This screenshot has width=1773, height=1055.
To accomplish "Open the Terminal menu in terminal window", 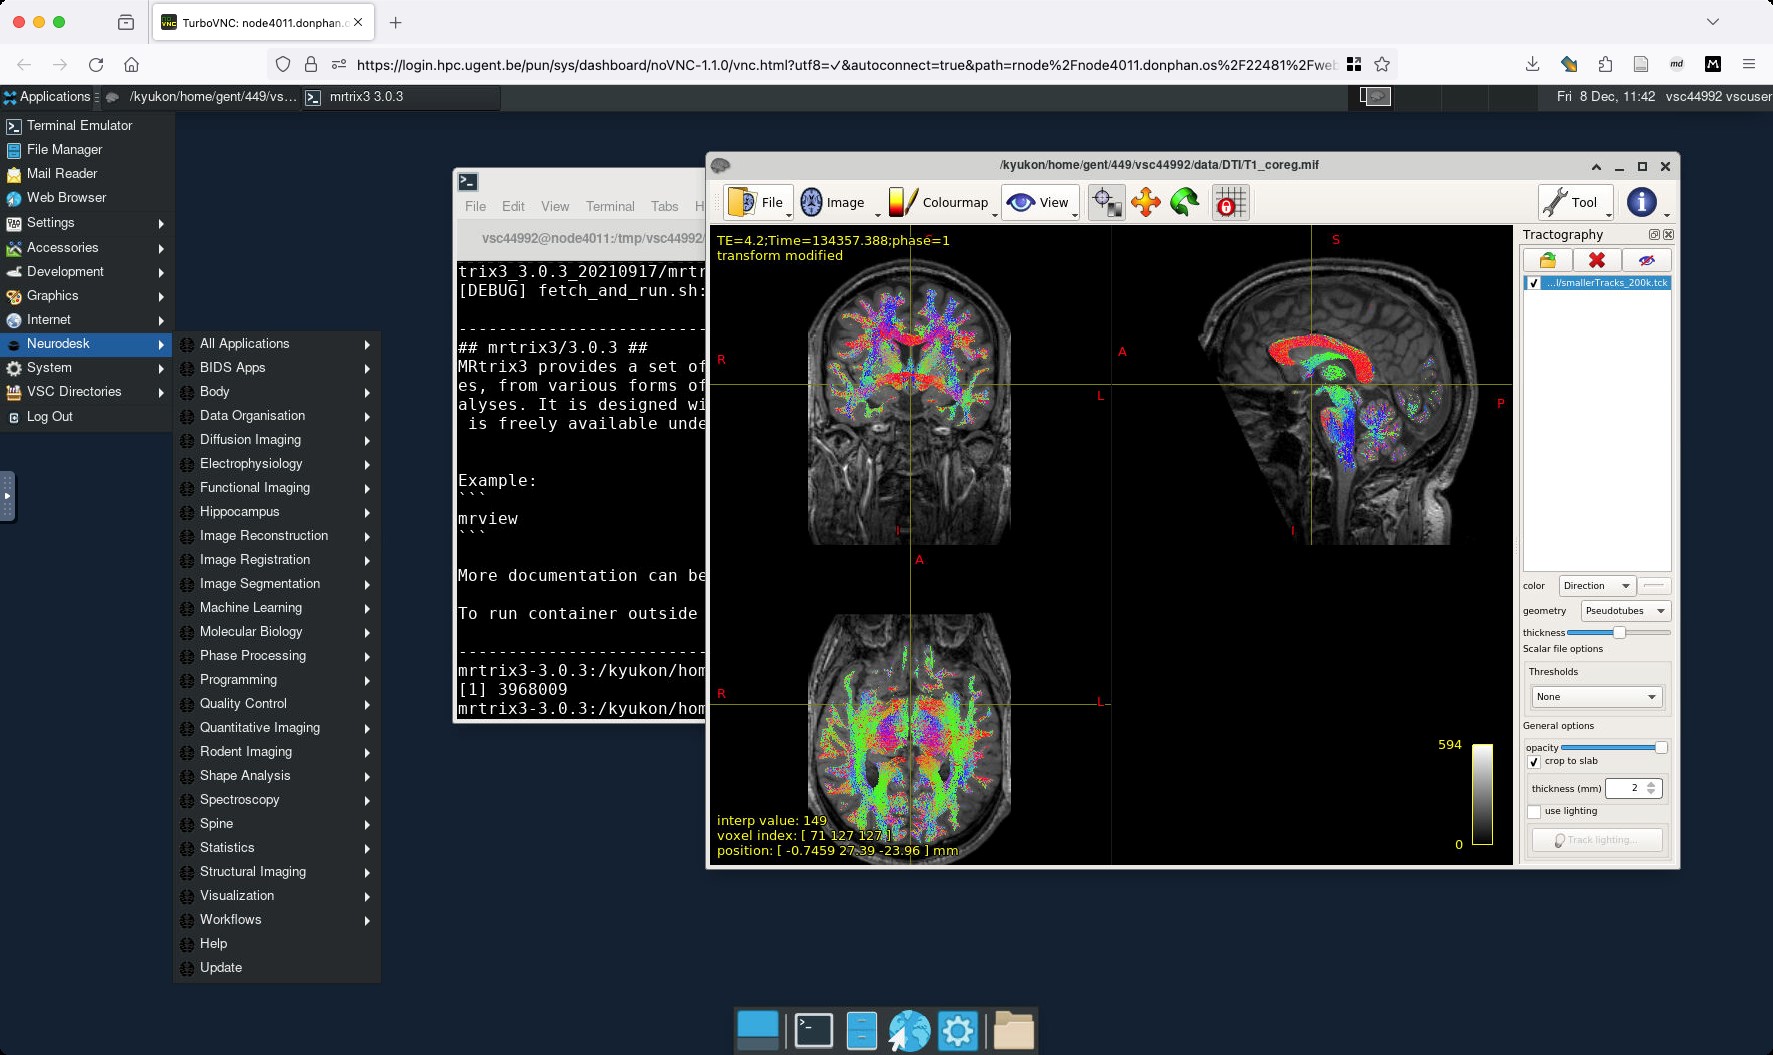I will pos(610,206).
